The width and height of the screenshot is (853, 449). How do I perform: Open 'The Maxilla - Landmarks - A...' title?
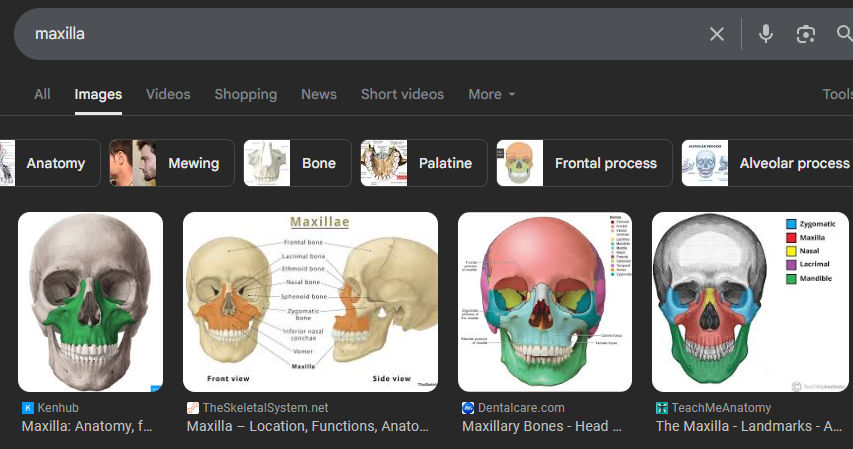749,426
